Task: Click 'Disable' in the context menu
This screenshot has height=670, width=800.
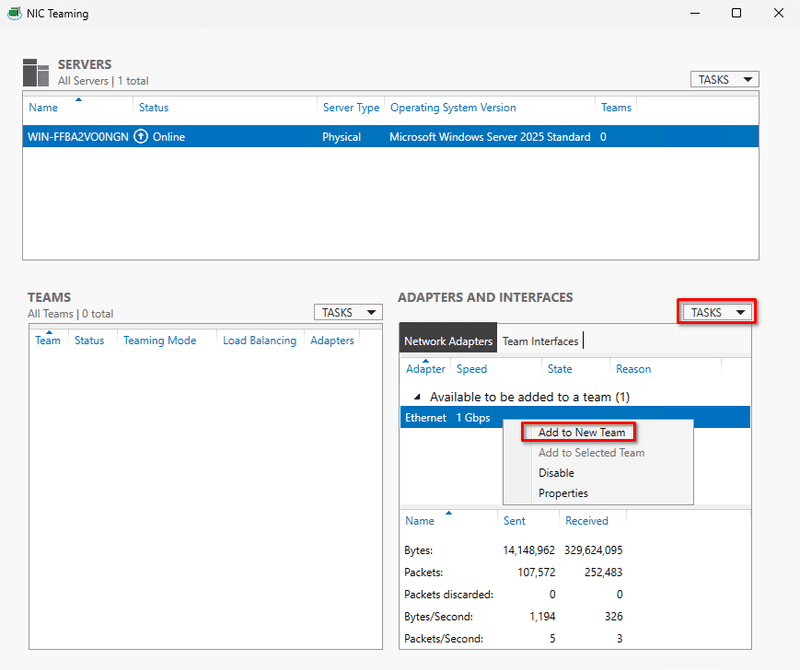Action: coord(555,472)
